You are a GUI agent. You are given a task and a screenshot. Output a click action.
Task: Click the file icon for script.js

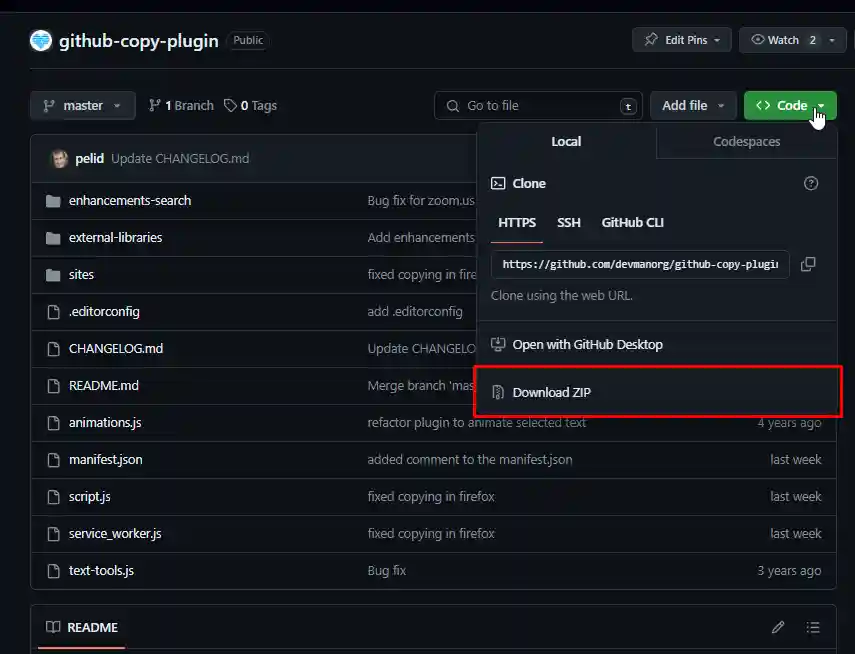click(53, 497)
